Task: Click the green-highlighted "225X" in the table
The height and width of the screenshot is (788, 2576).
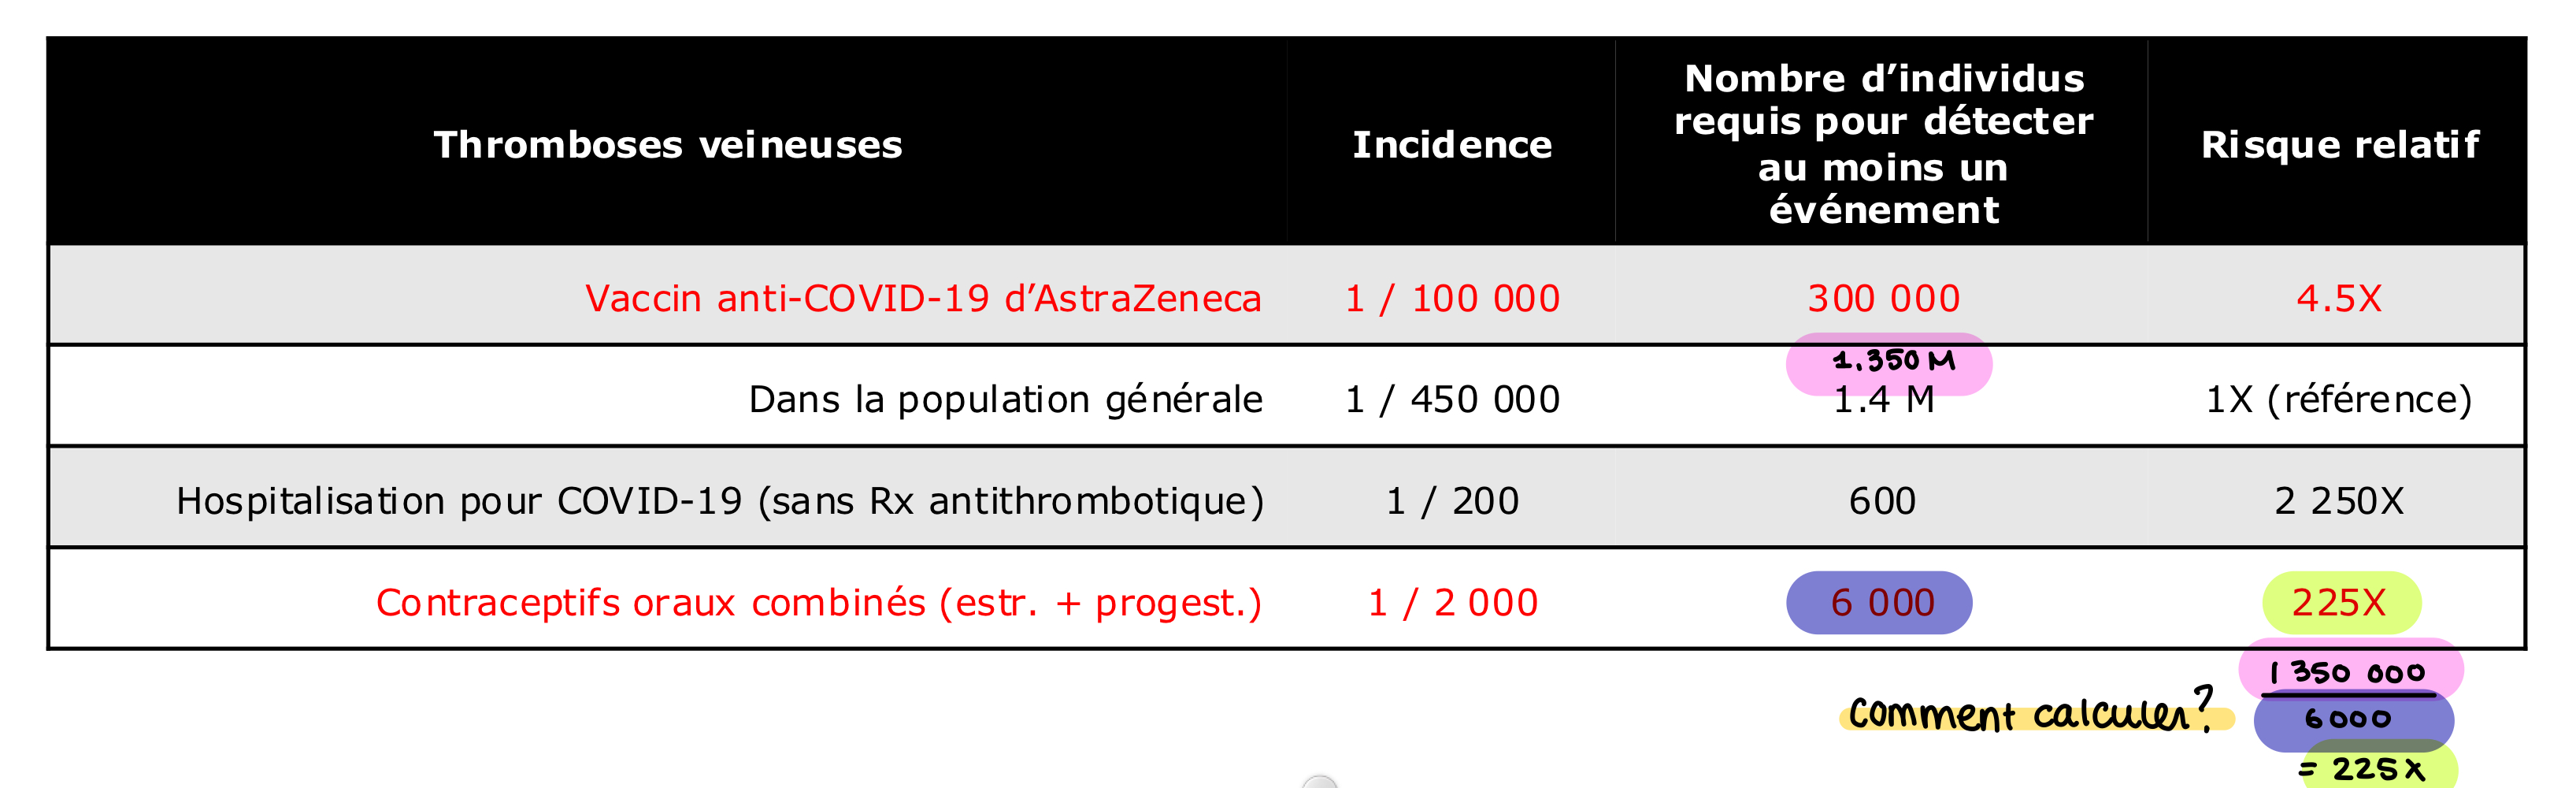Action: tap(2339, 602)
